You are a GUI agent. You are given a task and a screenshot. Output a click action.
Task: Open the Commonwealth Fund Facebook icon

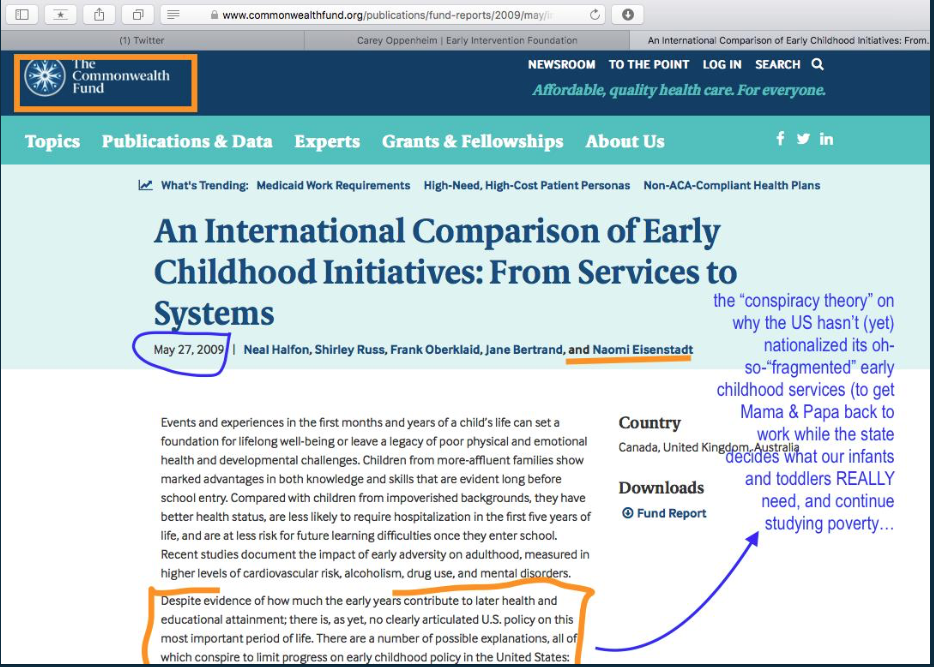click(780, 139)
